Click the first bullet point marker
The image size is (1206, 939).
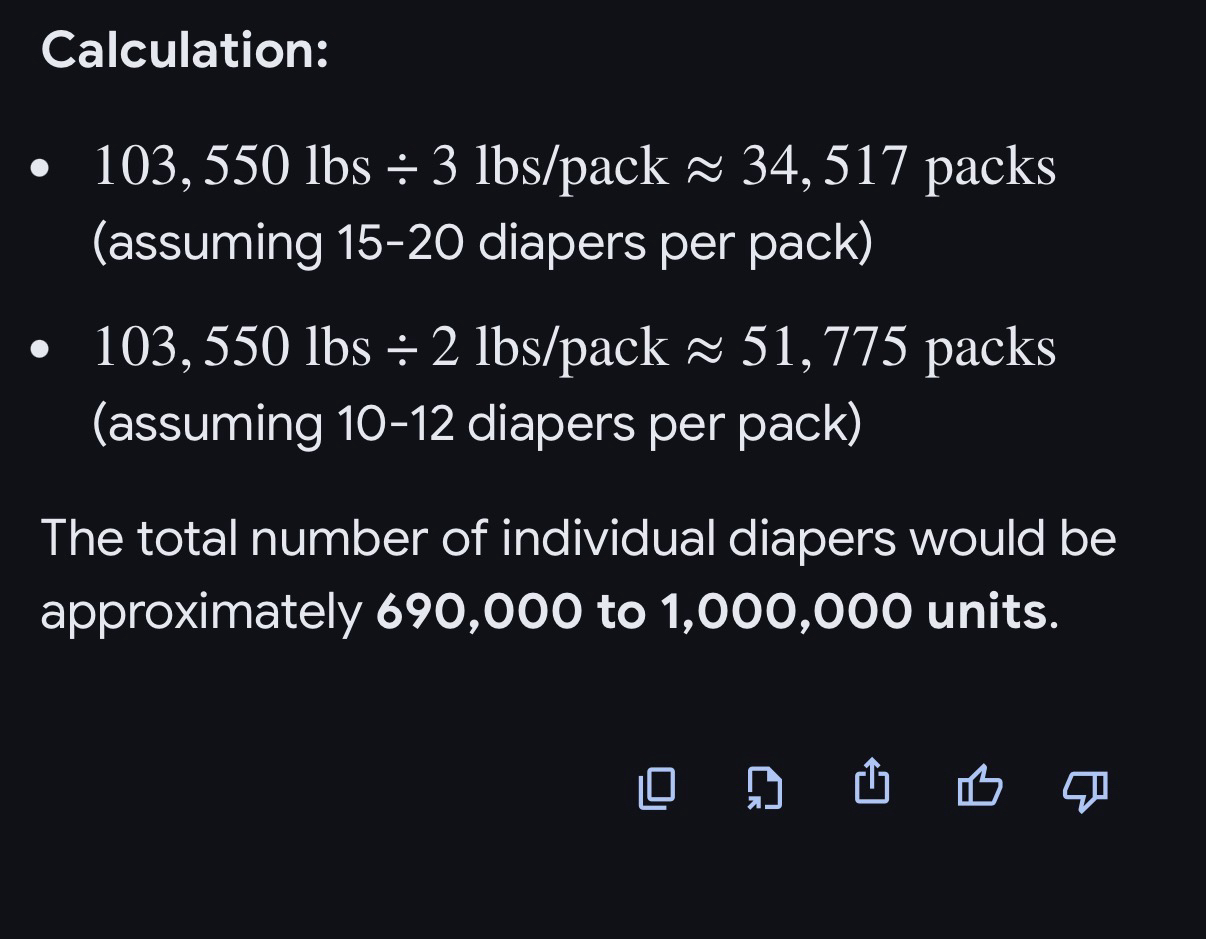pos(40,169)
